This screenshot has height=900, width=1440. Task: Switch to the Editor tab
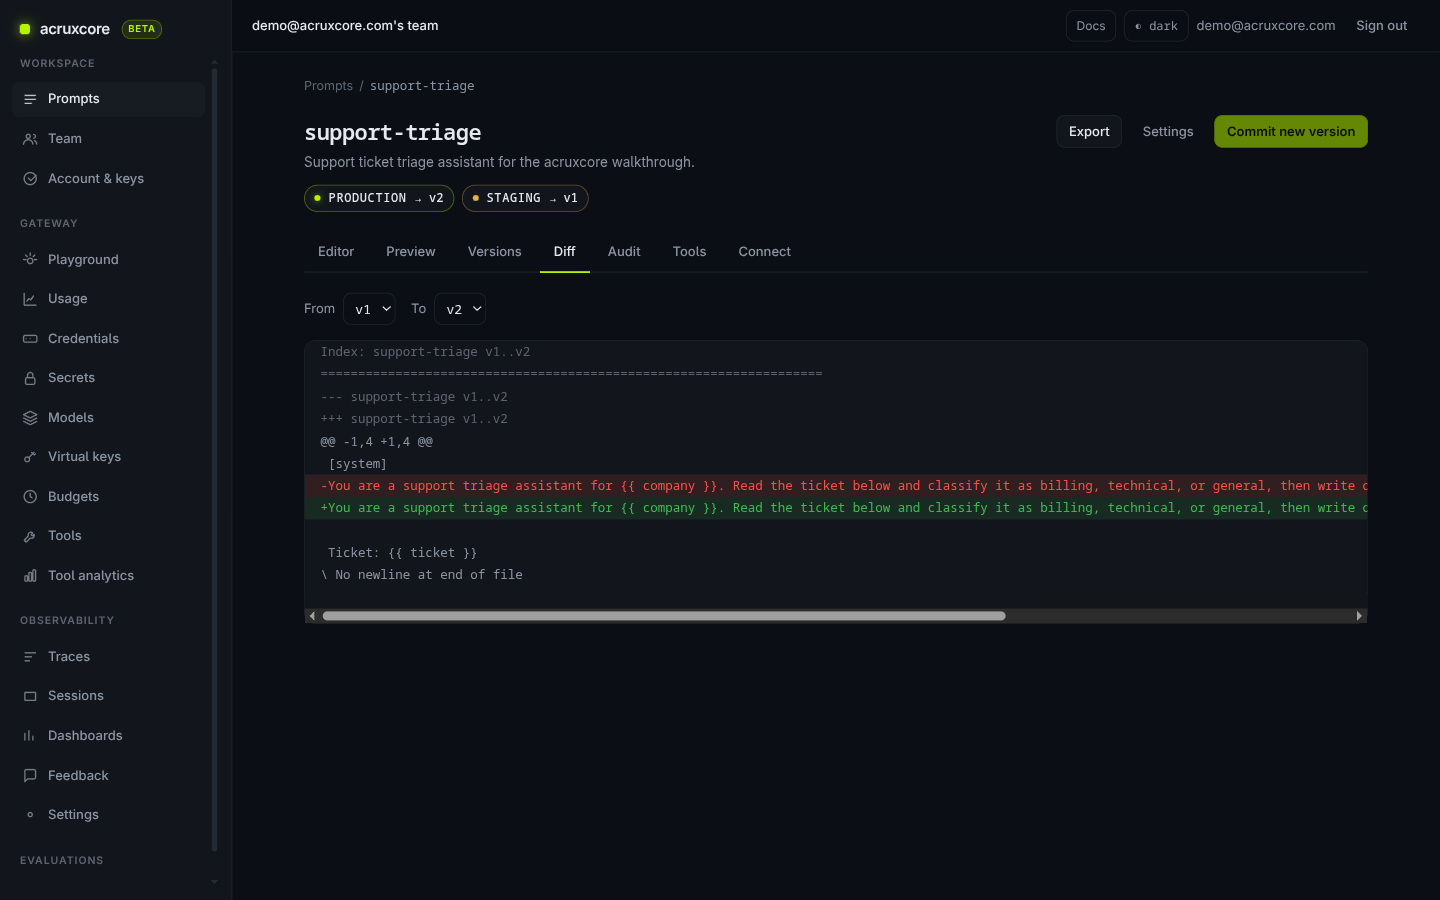pyautogui.click(x=336, y=252)
